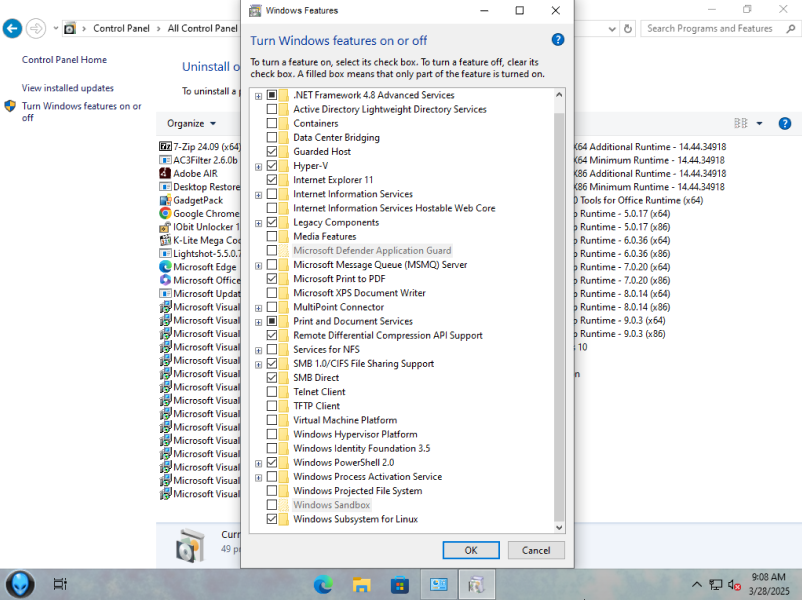Screen dimensions: 802x600
Task: Expand SMB 1.0/CIFS File Sharing Support
Action: pos(258,365)
